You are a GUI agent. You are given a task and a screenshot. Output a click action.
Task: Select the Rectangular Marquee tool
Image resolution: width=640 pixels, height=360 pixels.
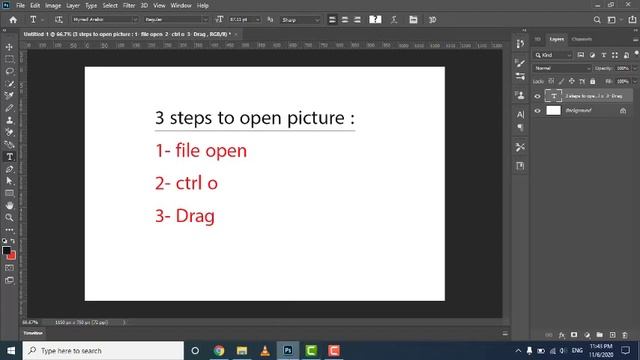[x=9, y=59]
